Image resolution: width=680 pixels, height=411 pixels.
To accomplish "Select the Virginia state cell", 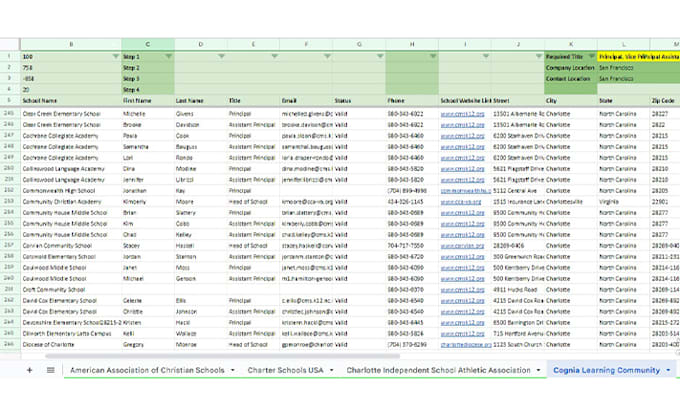I will pos(624,202).
